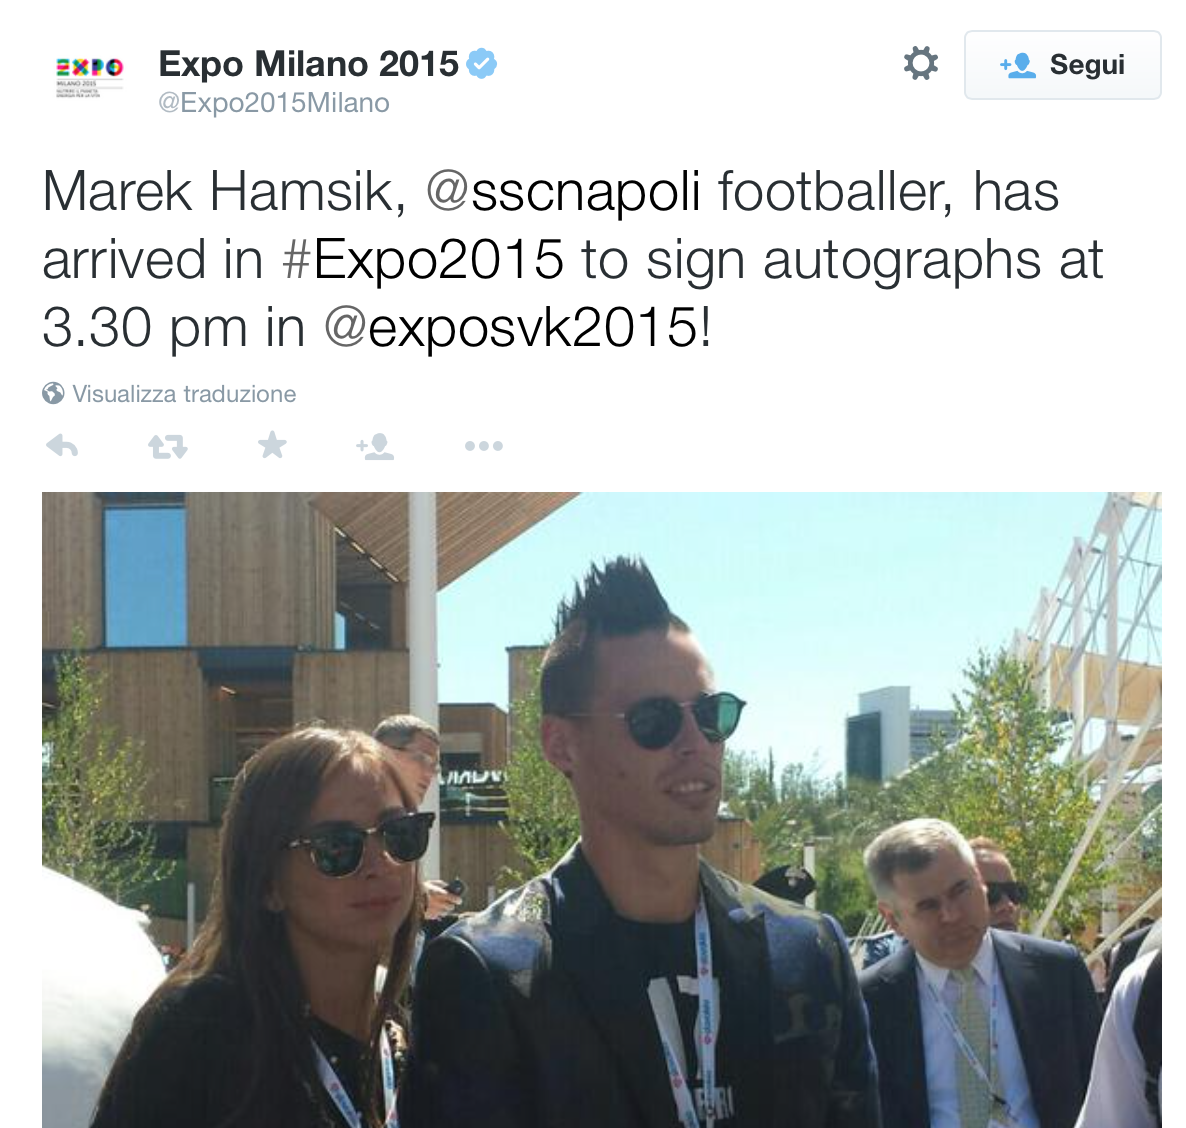Click the plus-person icon inside Segui
The width and height of the screenshot is (1186, 1128).
point(1017,66)
